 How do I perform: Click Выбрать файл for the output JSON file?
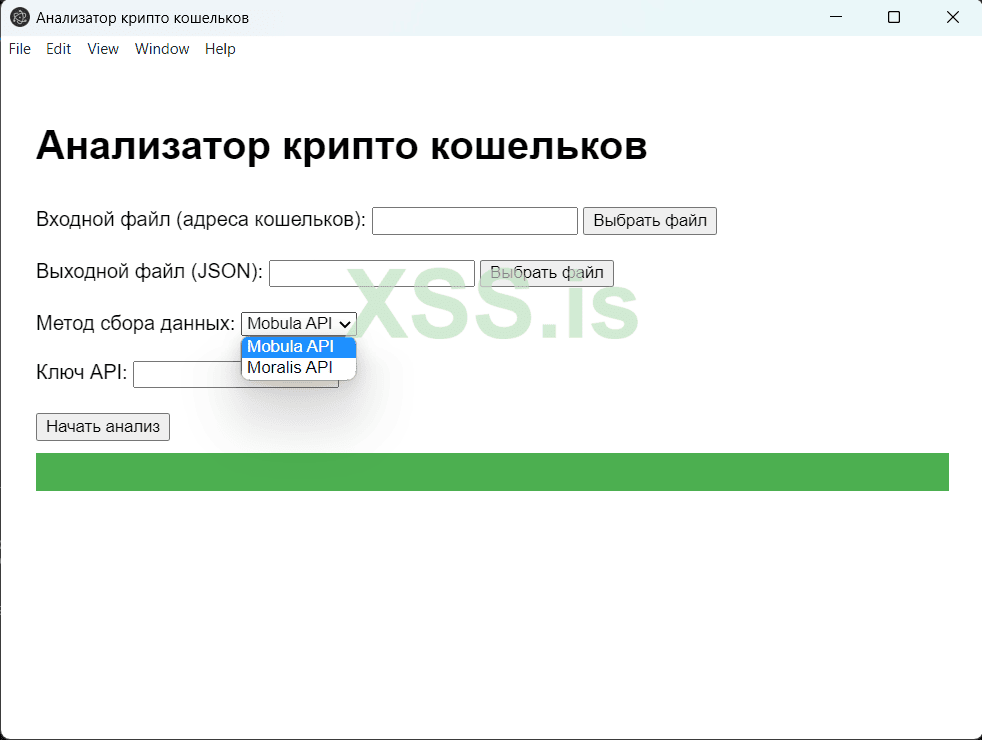point(546,272)
